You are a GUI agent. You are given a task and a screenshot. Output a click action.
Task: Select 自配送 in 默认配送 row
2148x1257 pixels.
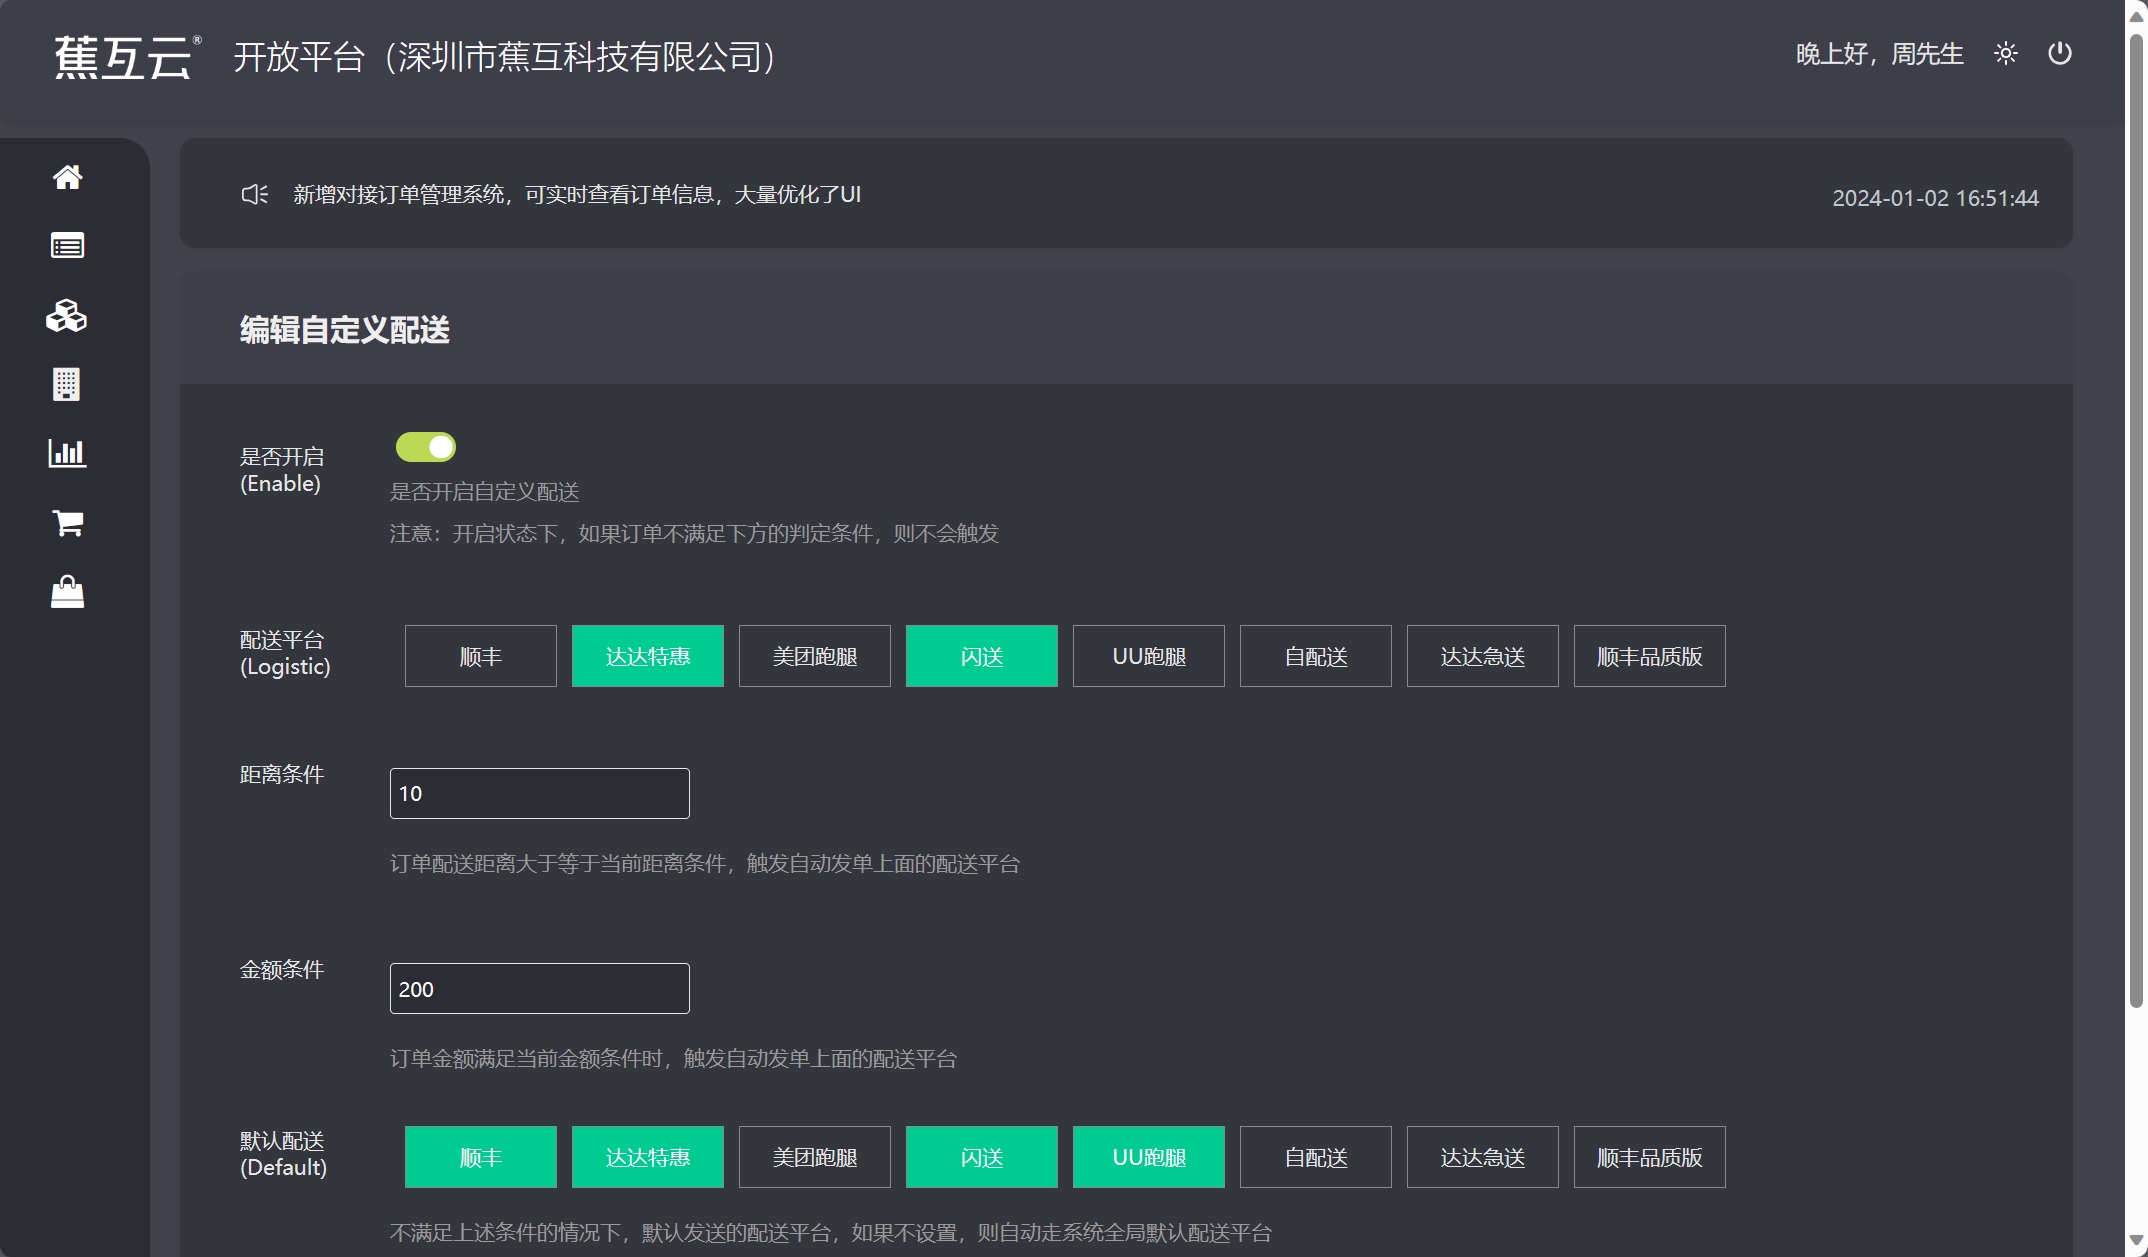click(1316, 1157)
